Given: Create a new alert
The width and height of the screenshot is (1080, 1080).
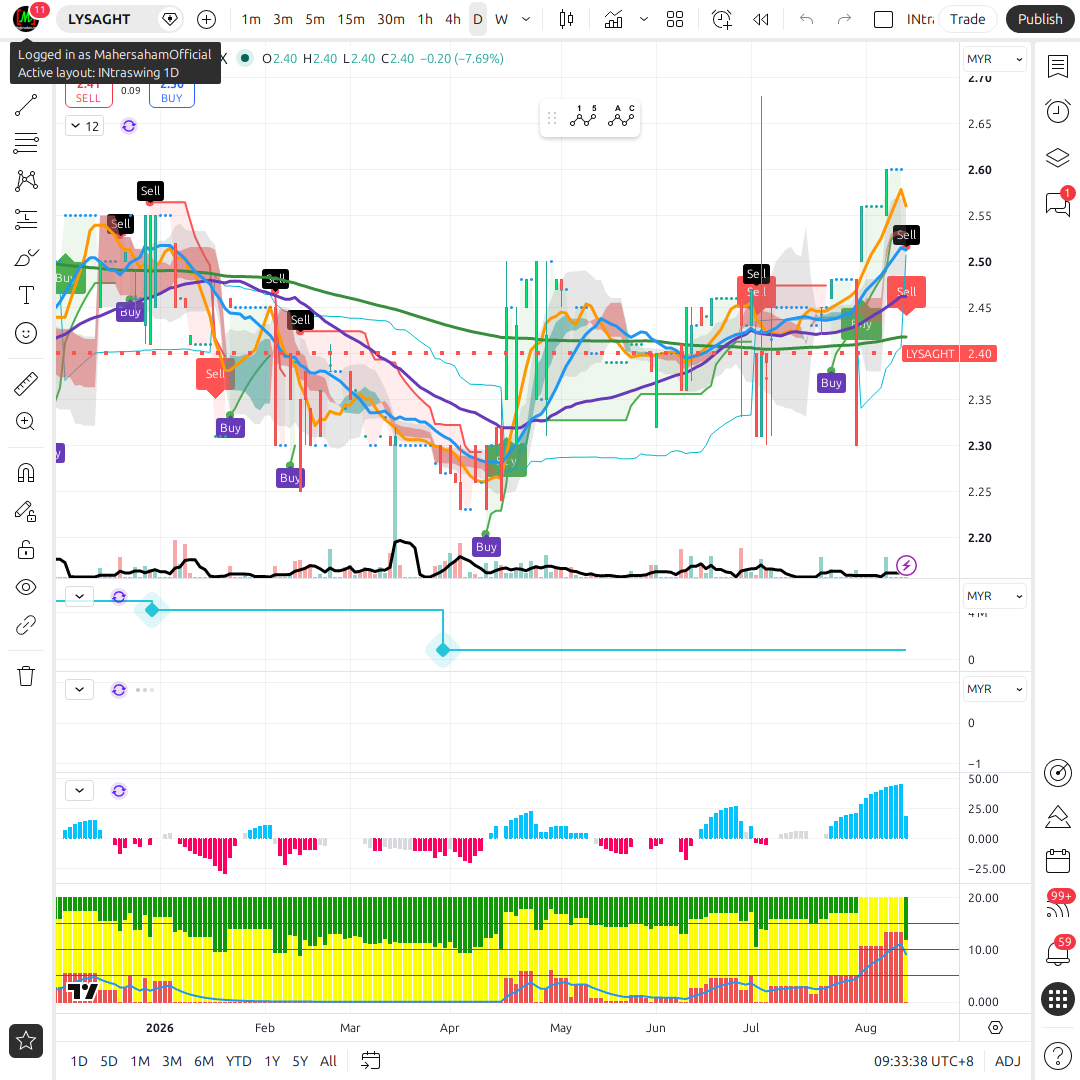Looking at the screenshot, I should 722,19.
